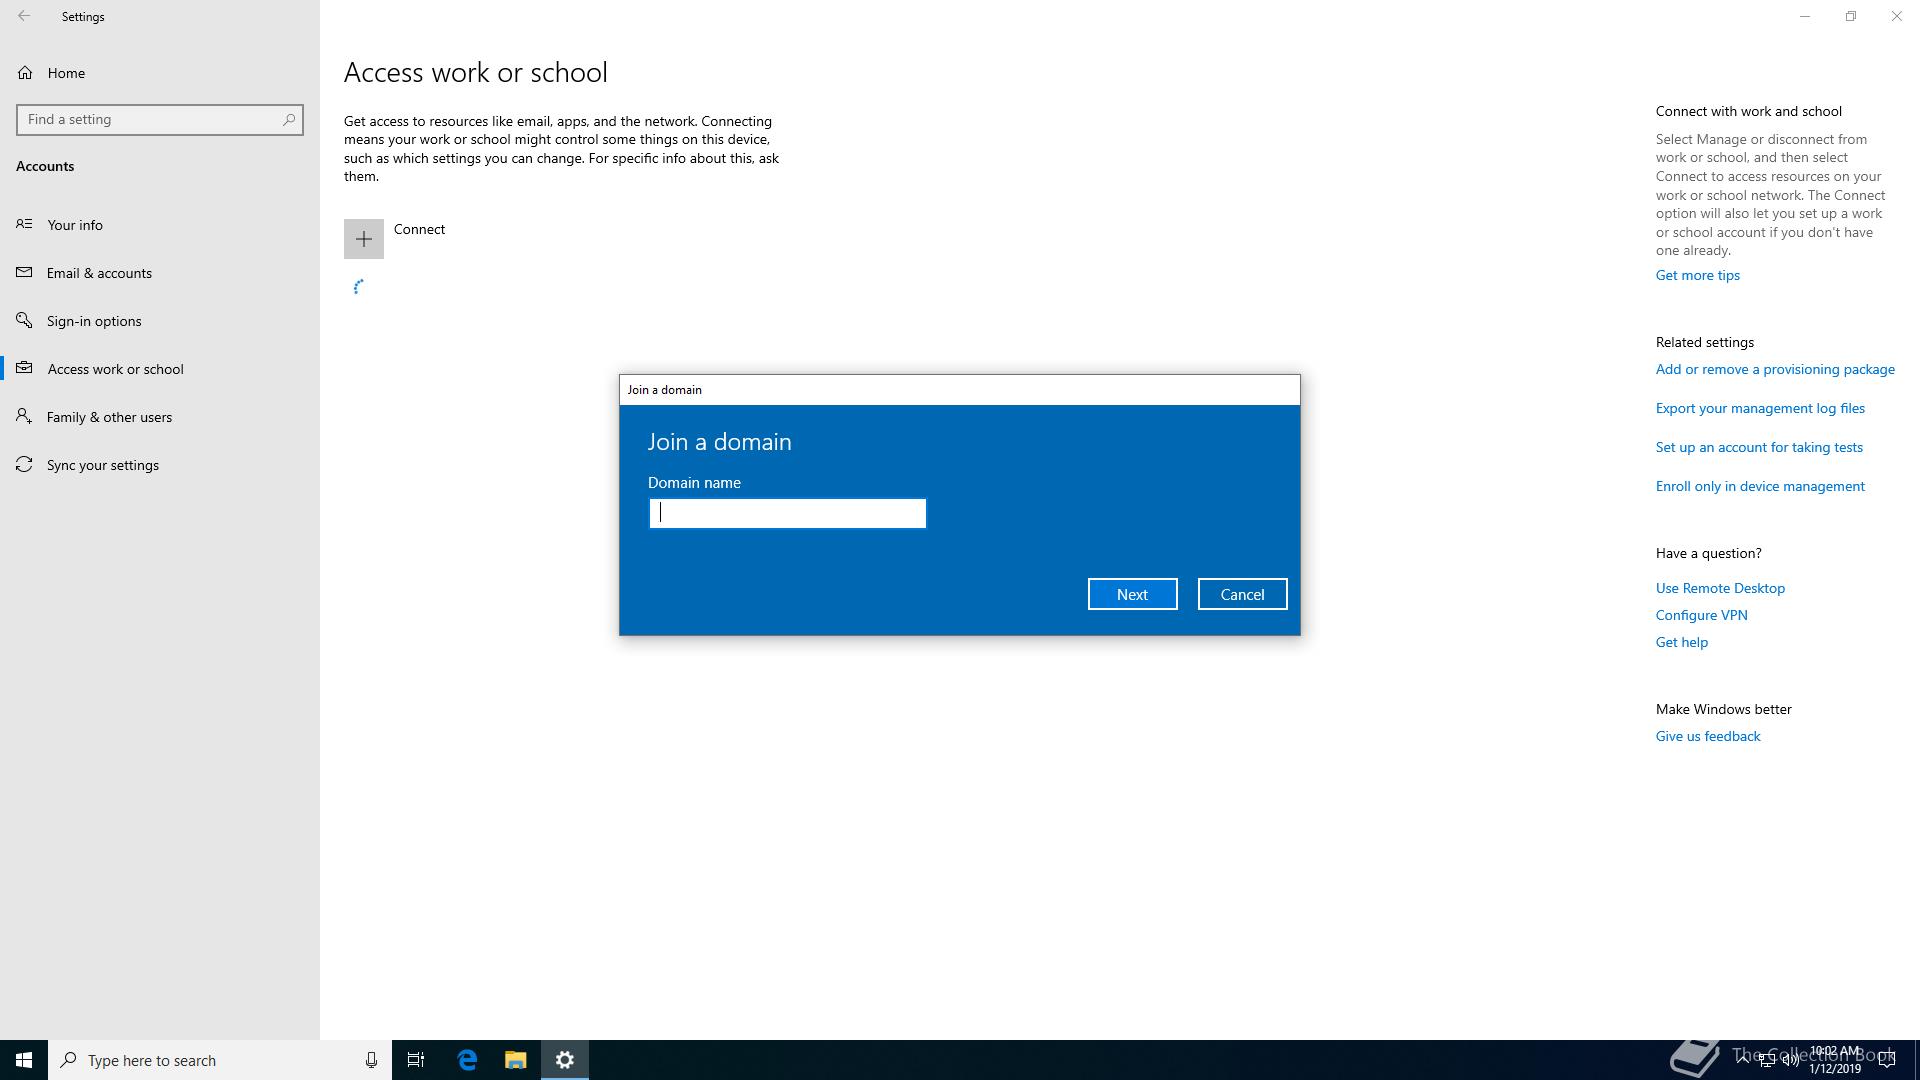Cancel the Join a domain dialog
1920x1080 pixels.
click(1242, 594)
